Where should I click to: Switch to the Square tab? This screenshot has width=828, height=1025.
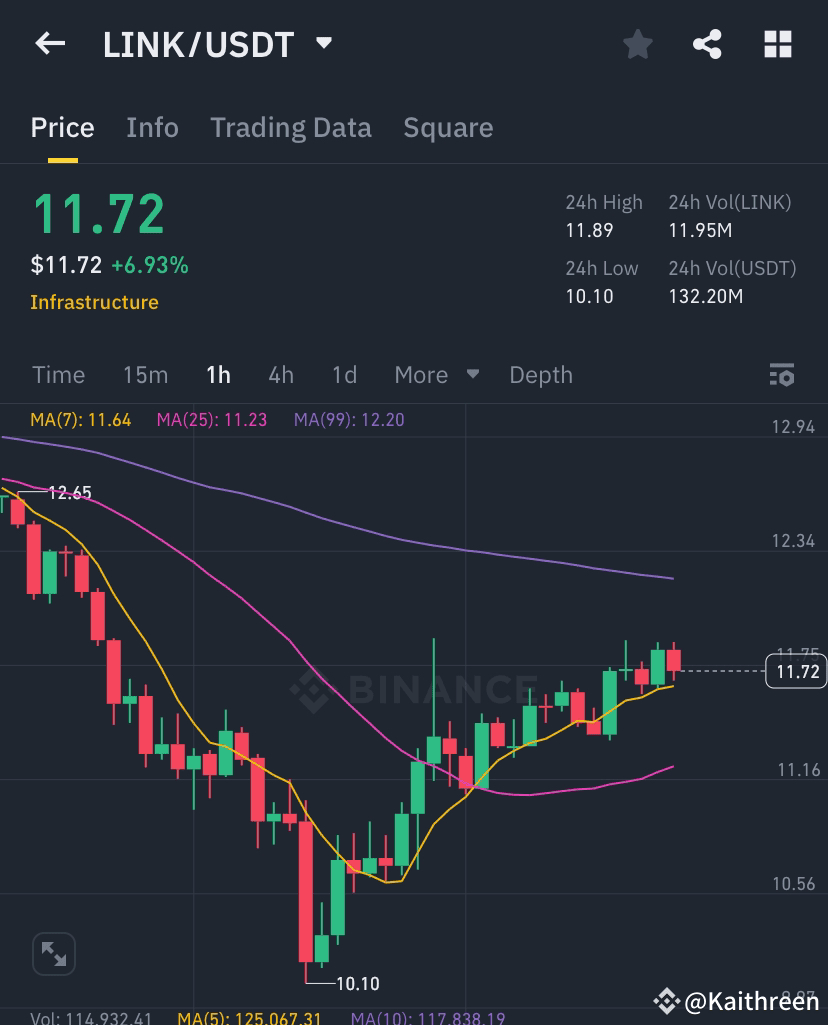coord(448,127)
